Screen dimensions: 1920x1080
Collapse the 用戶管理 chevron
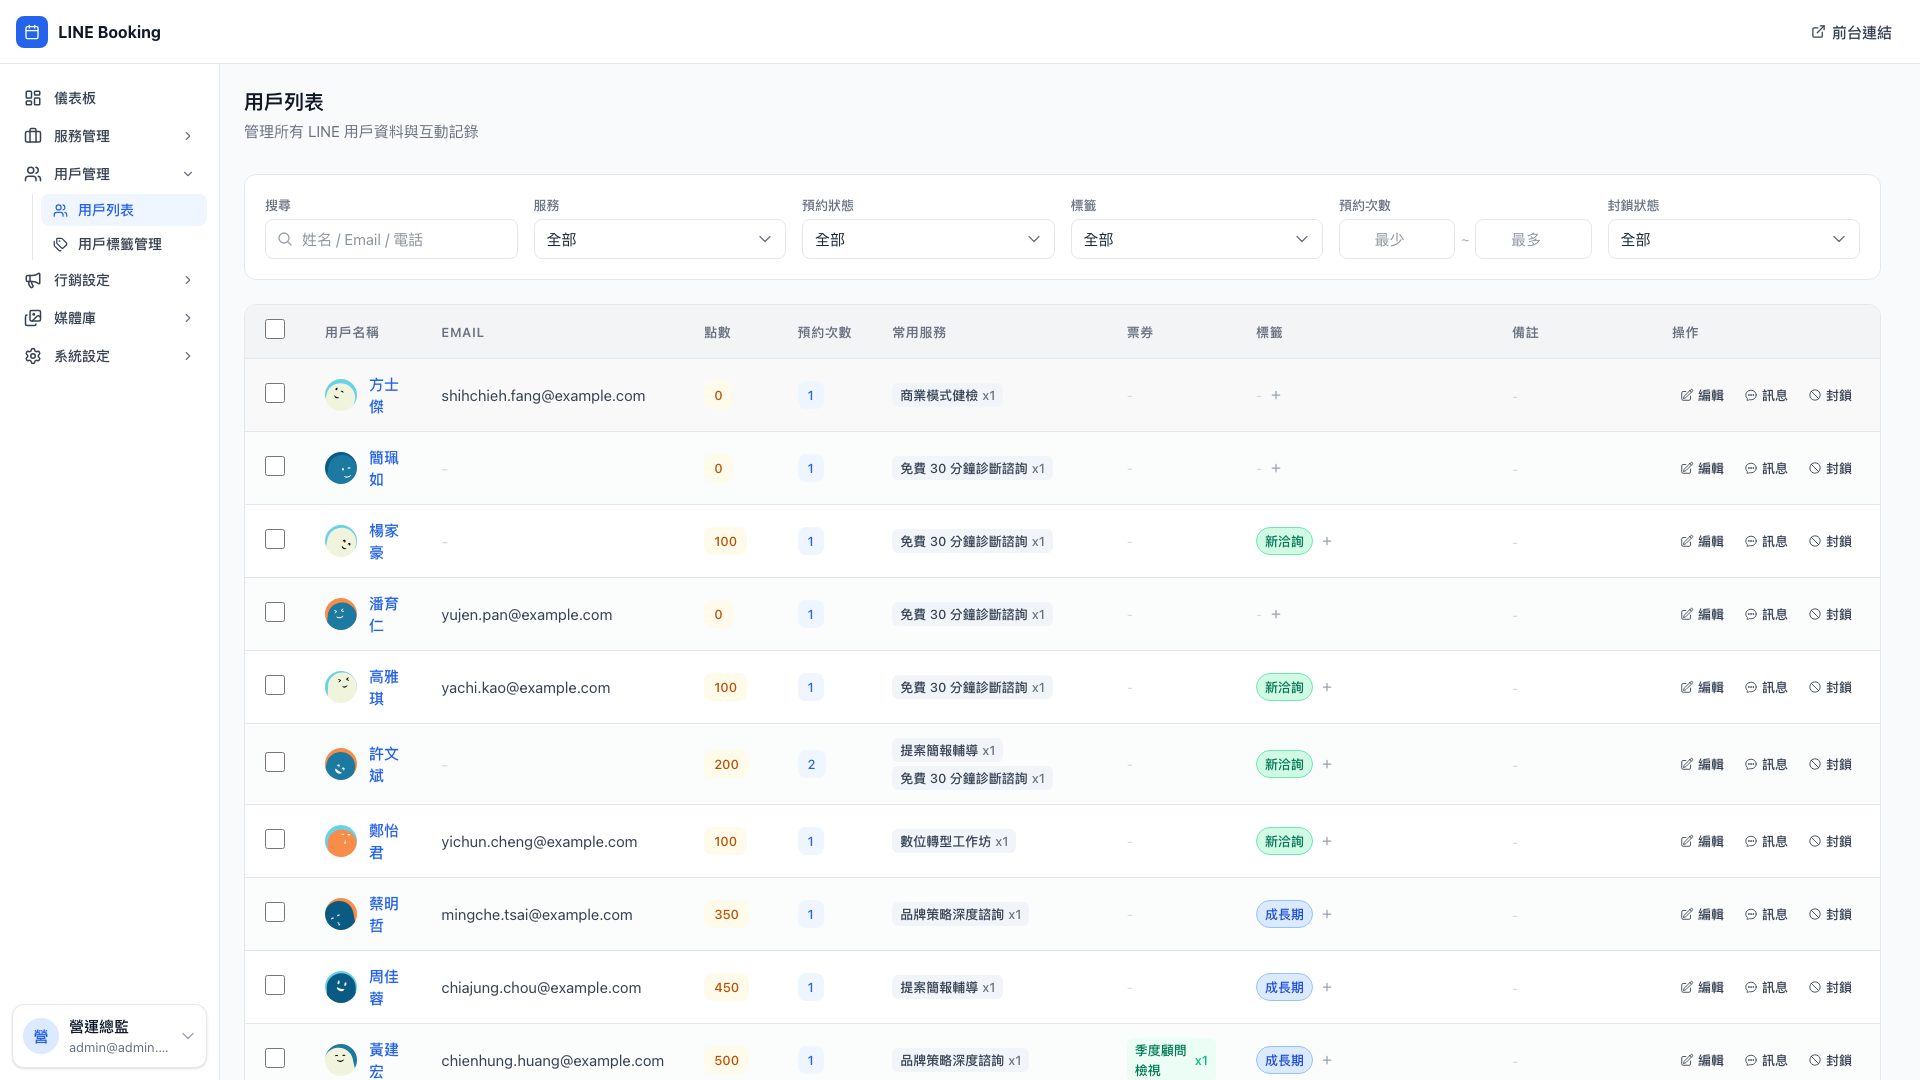coord(188,174)
